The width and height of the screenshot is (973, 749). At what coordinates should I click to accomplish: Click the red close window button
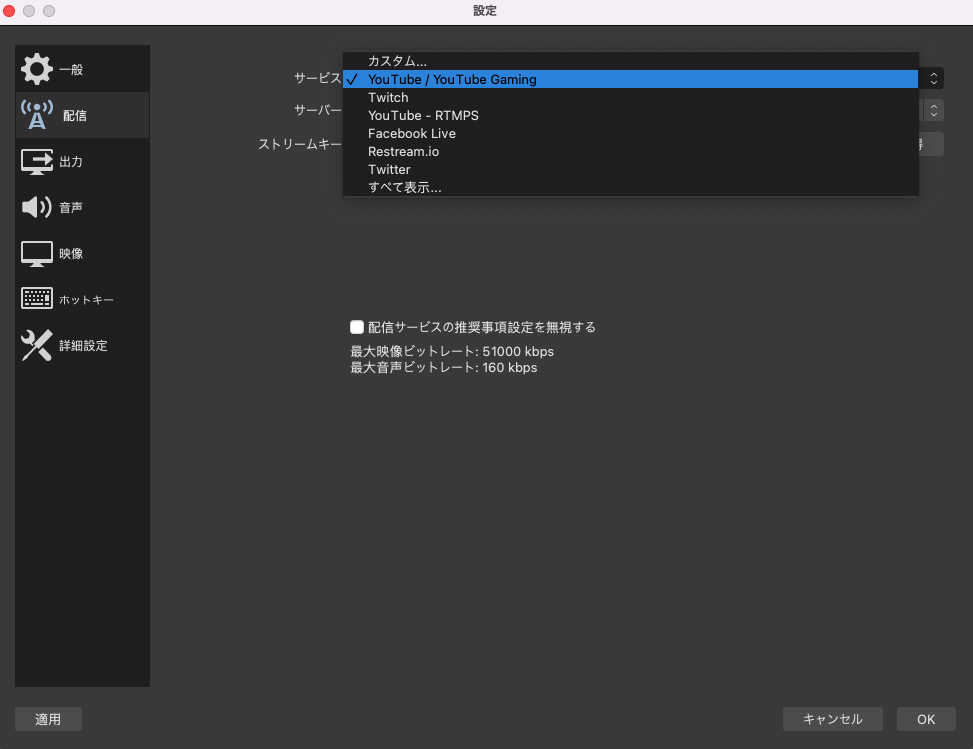[9, 11]
